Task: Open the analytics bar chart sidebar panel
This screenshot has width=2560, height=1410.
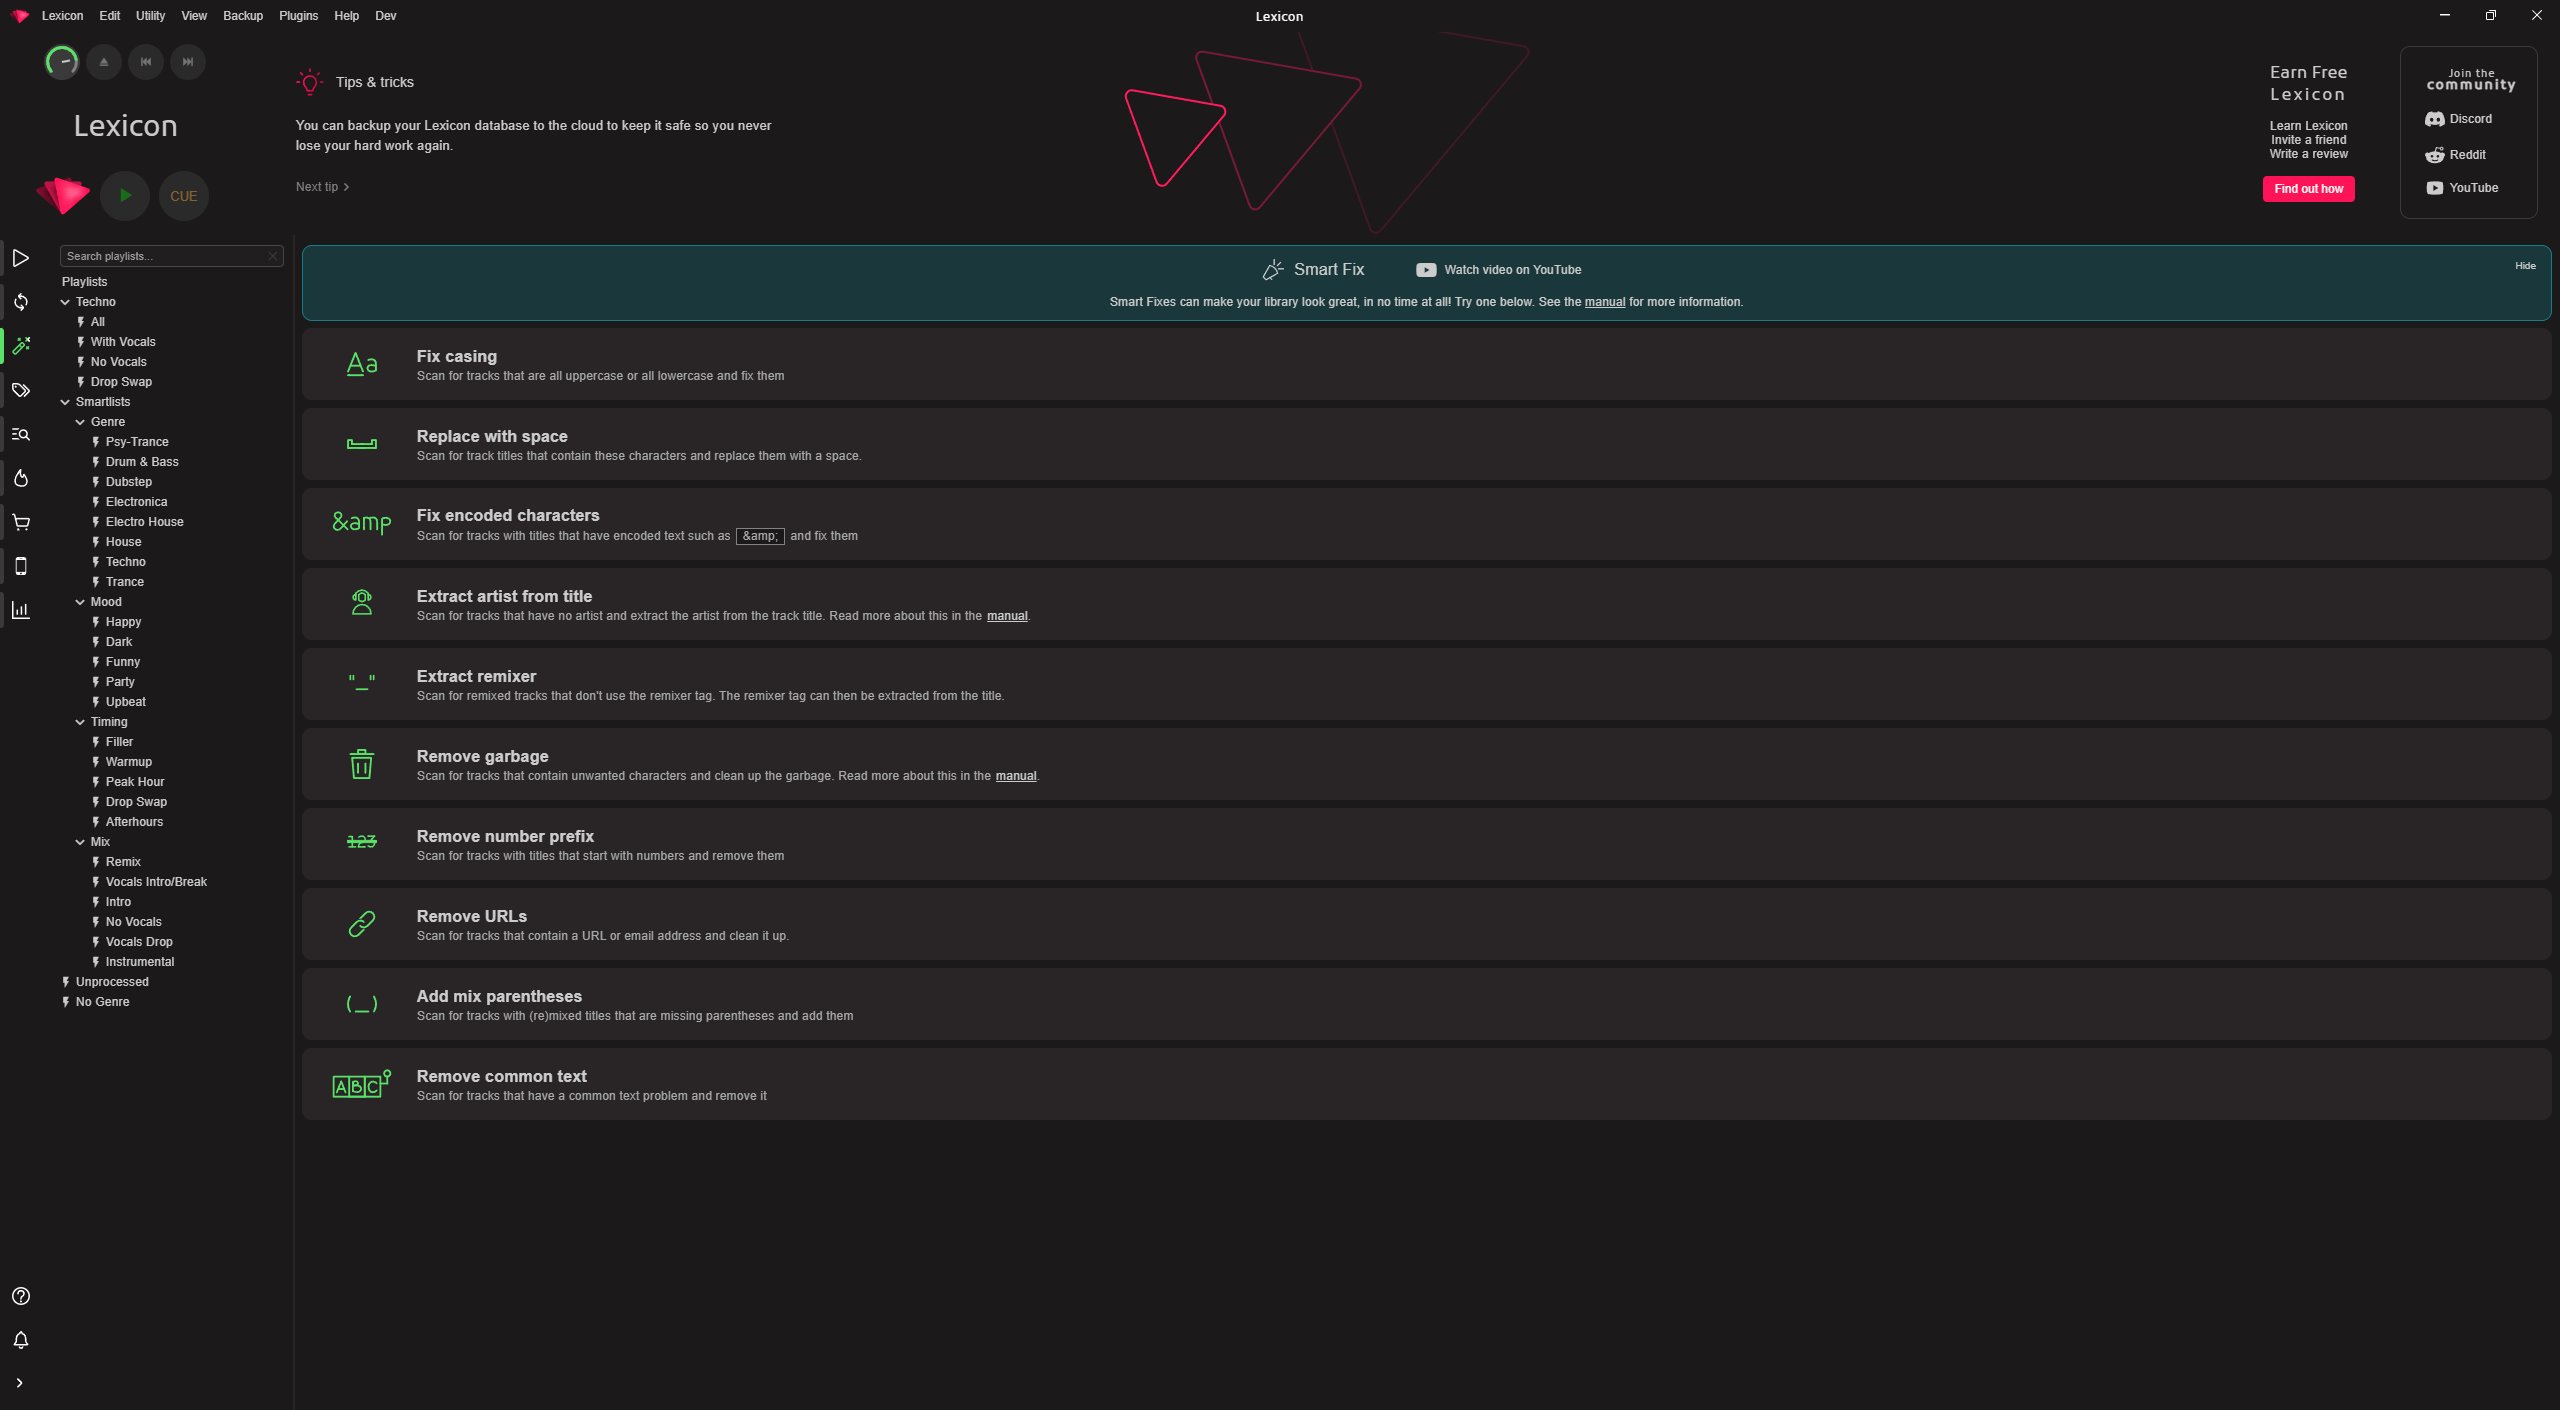Action: pos(21,610)
